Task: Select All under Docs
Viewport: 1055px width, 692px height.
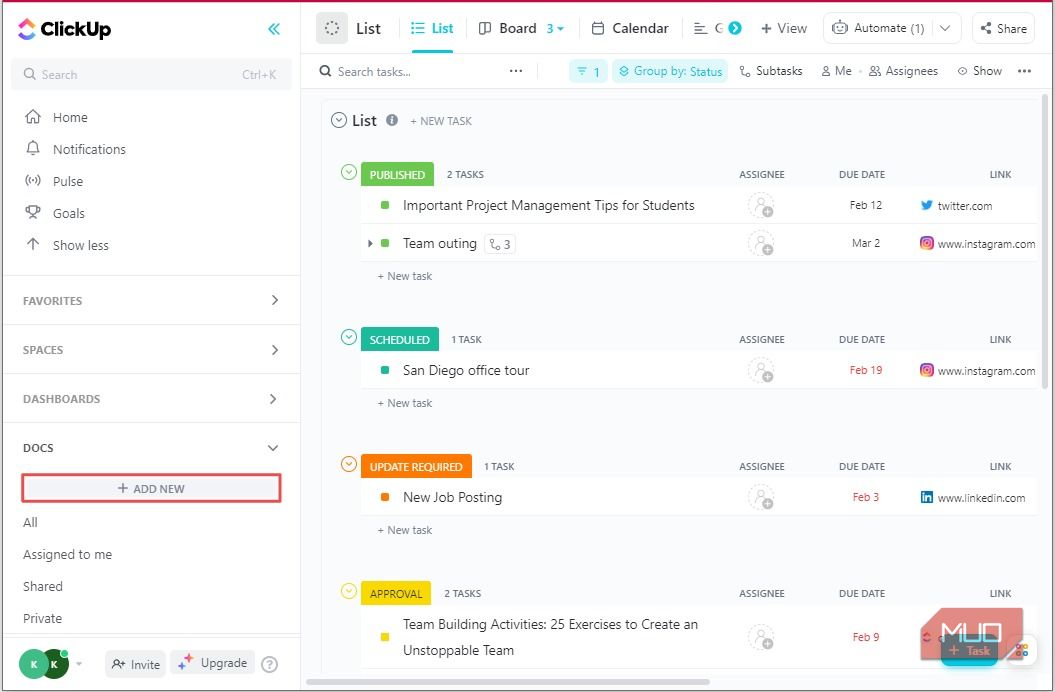Action: 30,522
